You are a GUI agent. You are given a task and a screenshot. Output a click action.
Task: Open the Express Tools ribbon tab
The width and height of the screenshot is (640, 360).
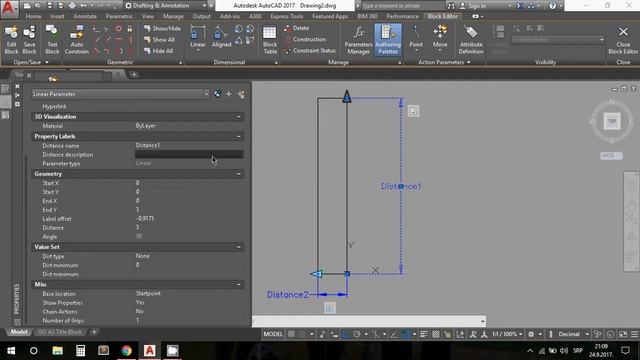coord(287,16)
